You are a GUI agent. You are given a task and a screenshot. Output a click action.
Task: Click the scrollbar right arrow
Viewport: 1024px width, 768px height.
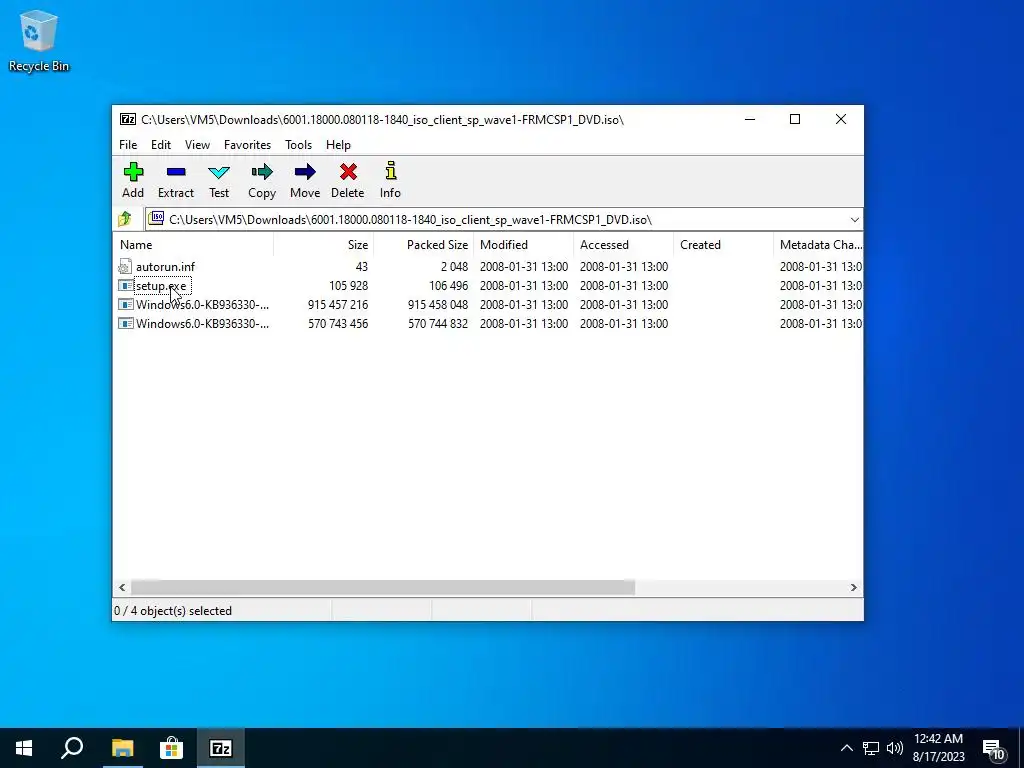click(854, 588)
